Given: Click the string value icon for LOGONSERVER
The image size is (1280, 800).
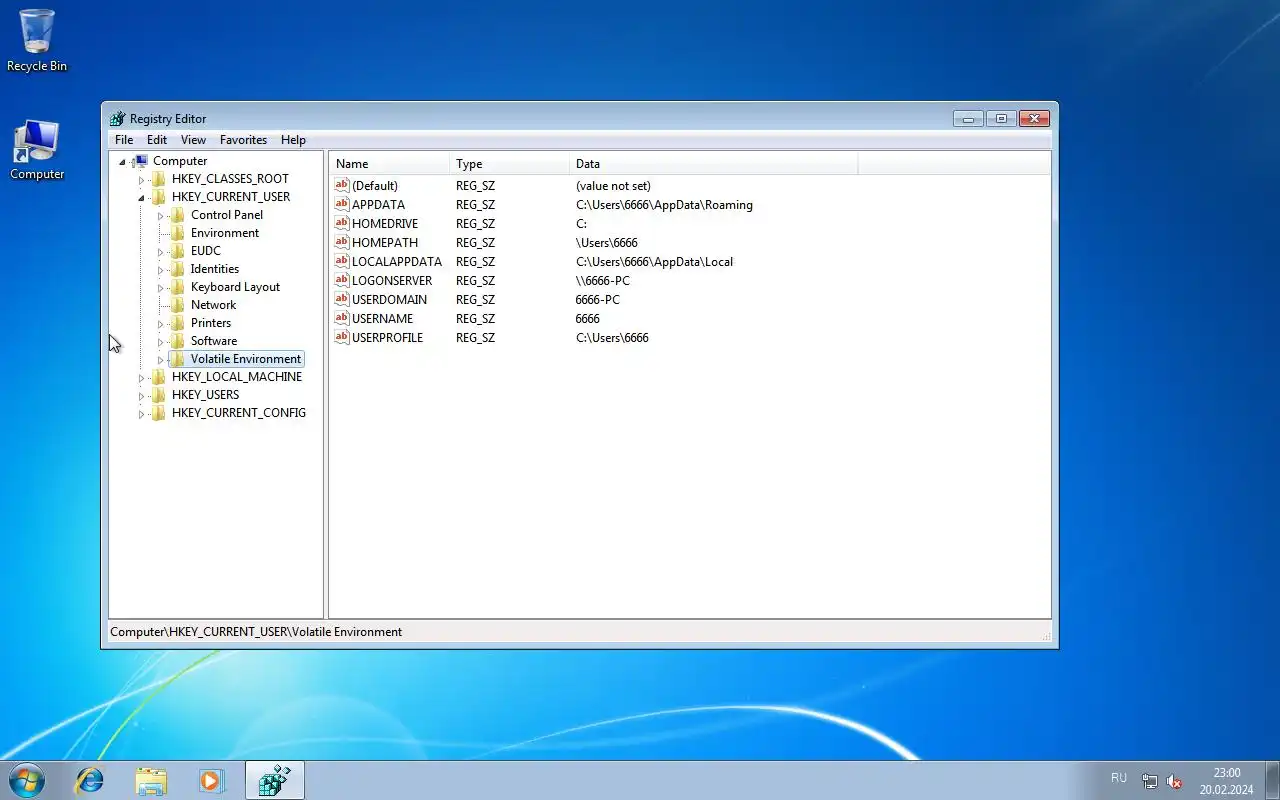Looking at the screenshot, I should [341, 281].
